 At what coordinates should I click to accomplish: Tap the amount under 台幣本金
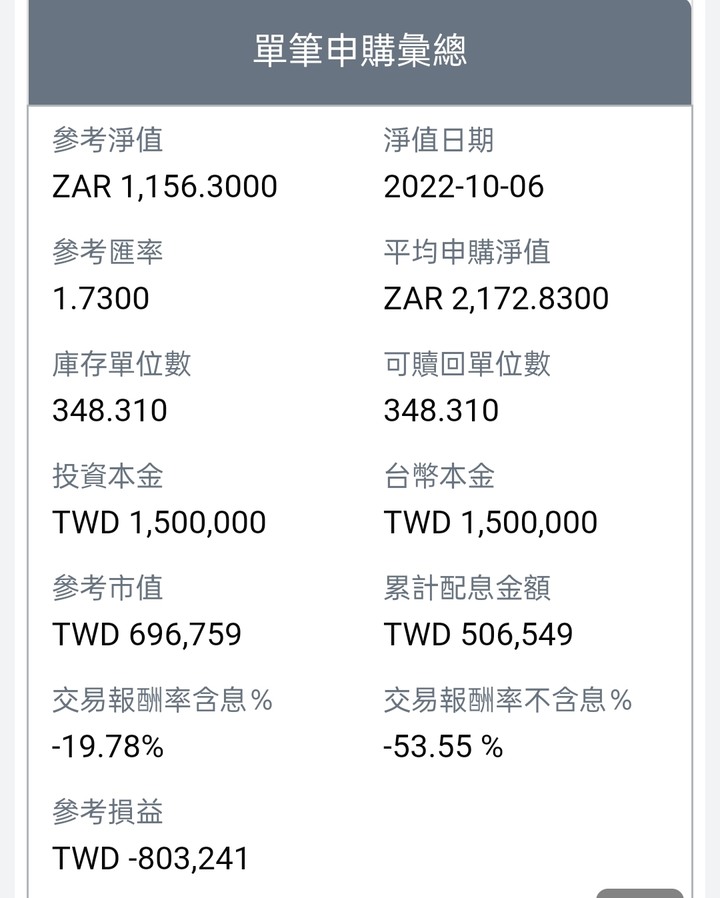[x=490, y=522]
